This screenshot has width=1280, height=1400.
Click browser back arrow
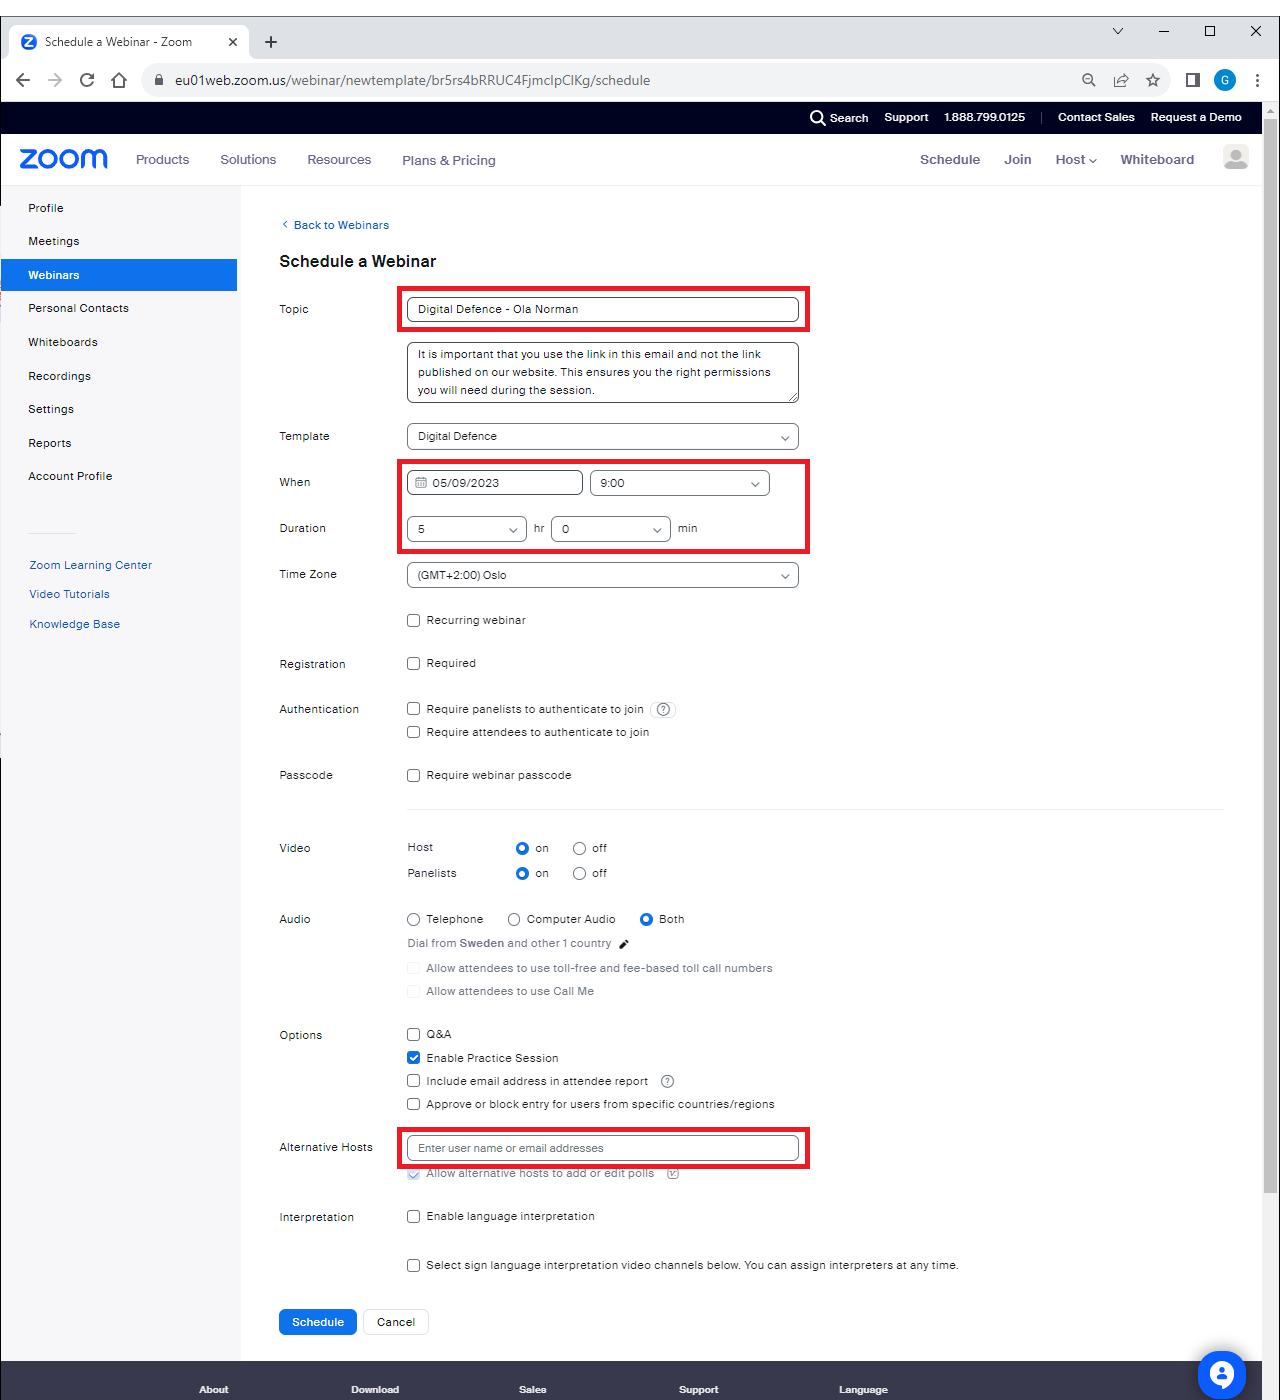tap(23, 80)
